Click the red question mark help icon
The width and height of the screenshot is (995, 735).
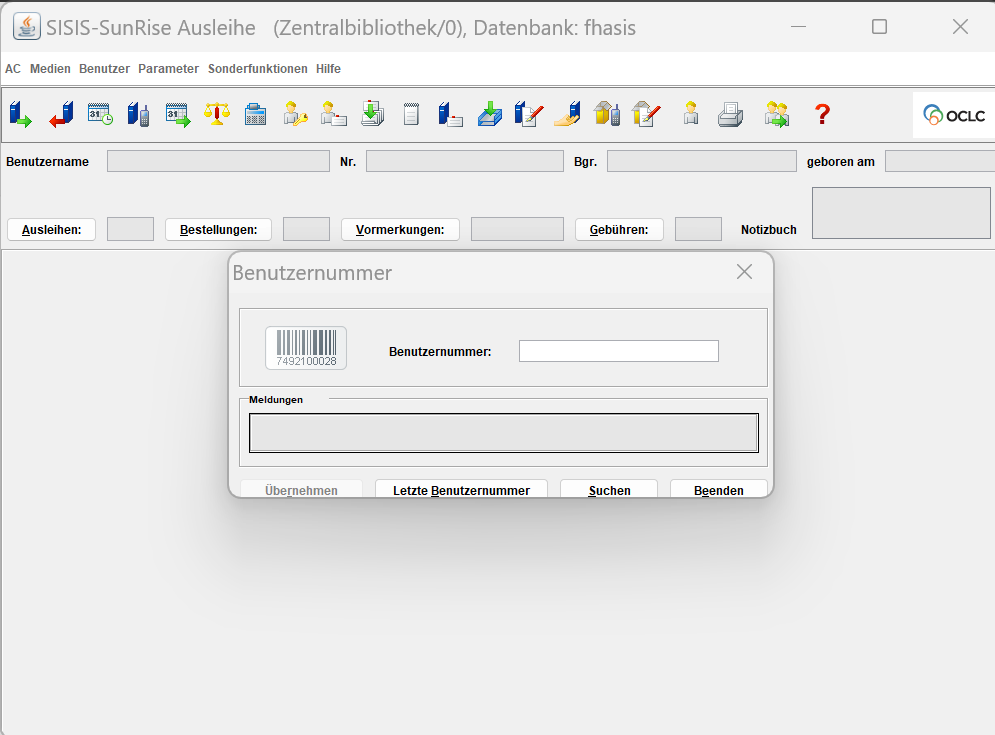coord(822,114)
